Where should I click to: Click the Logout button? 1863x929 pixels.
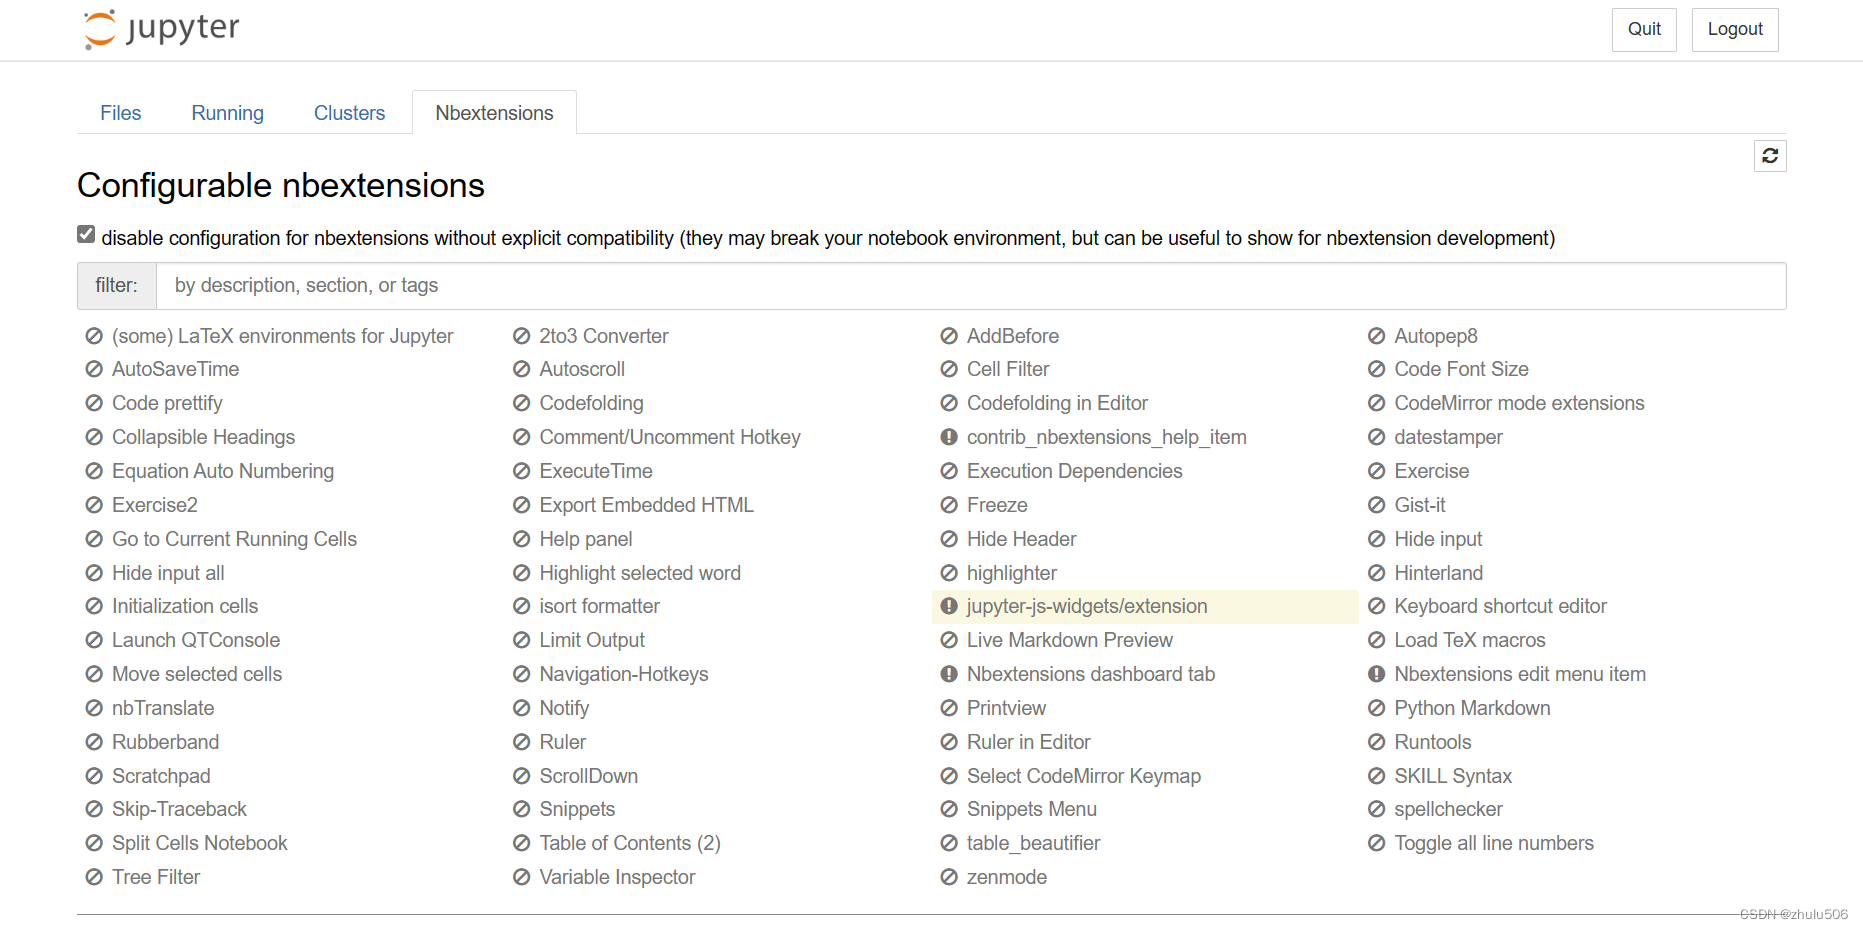pyautogui.click(x=1734, y=29)
